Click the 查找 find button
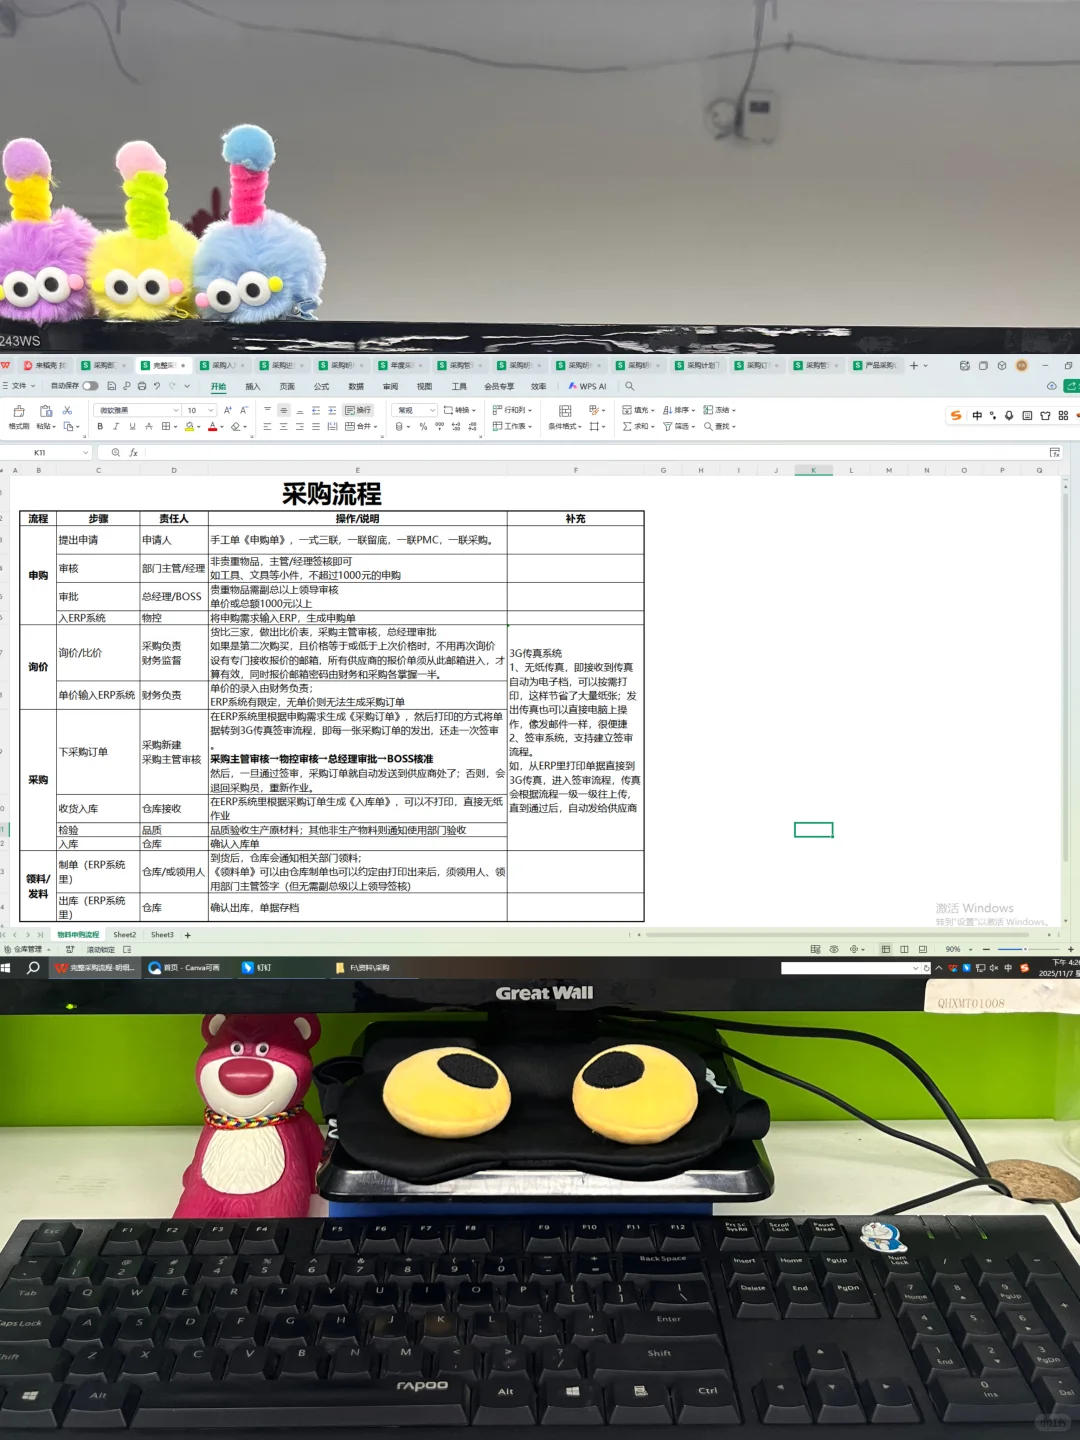This screenshot has height=1440, width=1080. [x=719, y=426]
